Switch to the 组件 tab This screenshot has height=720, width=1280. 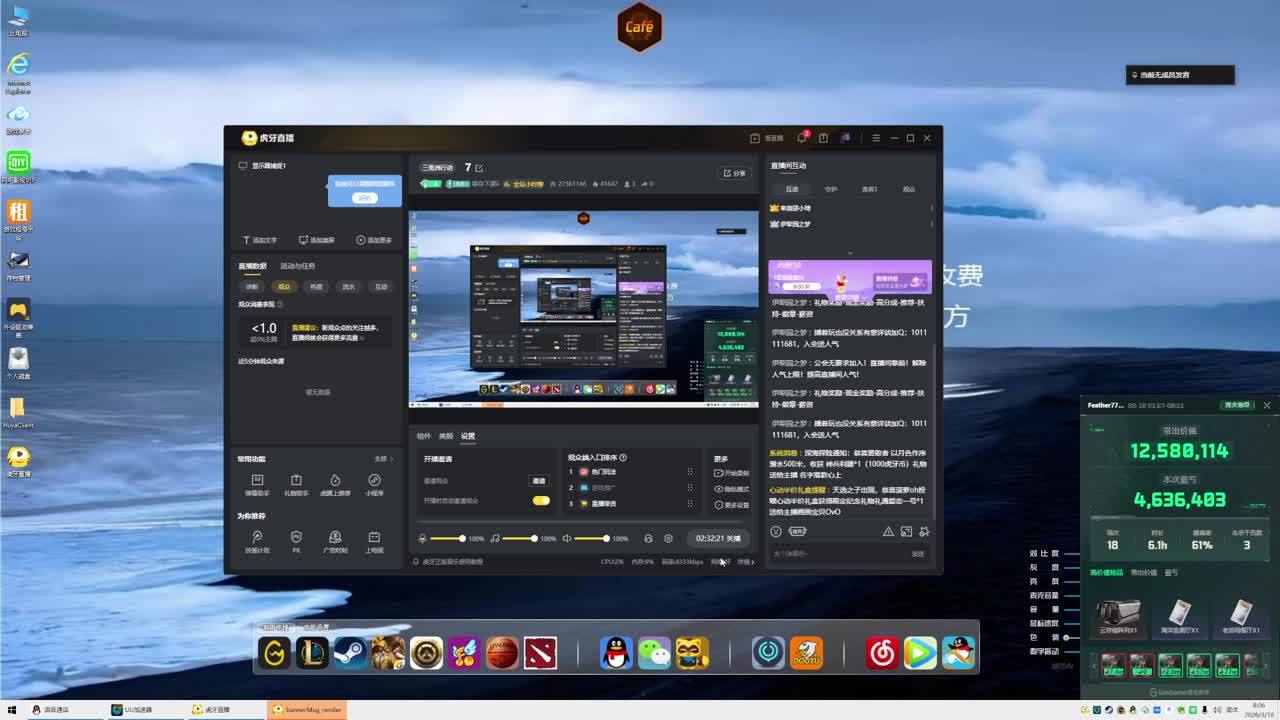(x=423, y=436)
